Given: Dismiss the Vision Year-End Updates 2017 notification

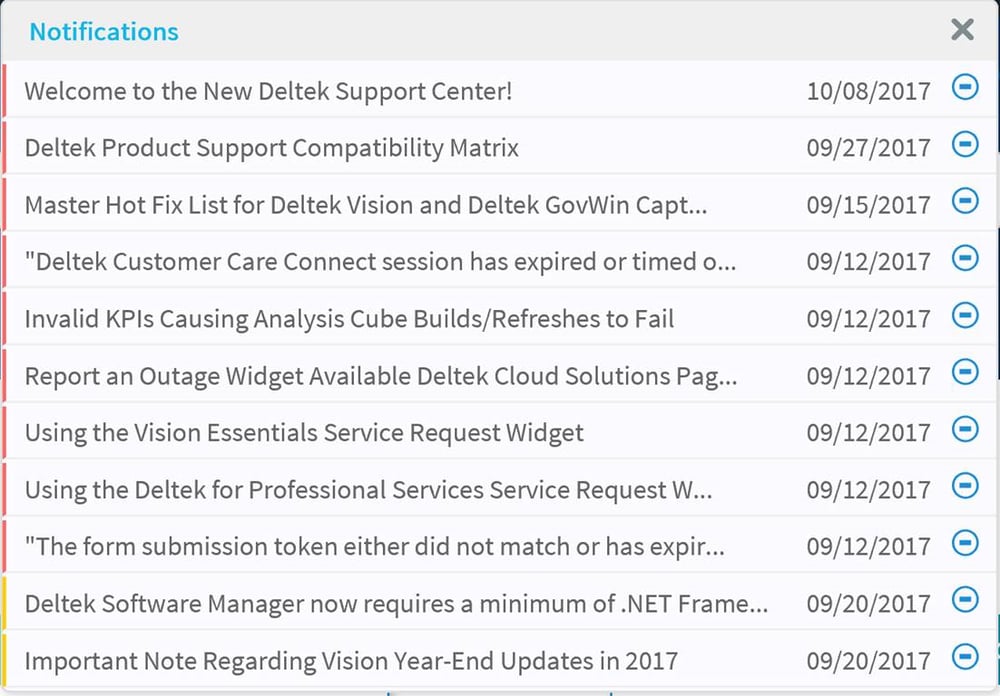Looking at the screenshot, I should point(965,658).
